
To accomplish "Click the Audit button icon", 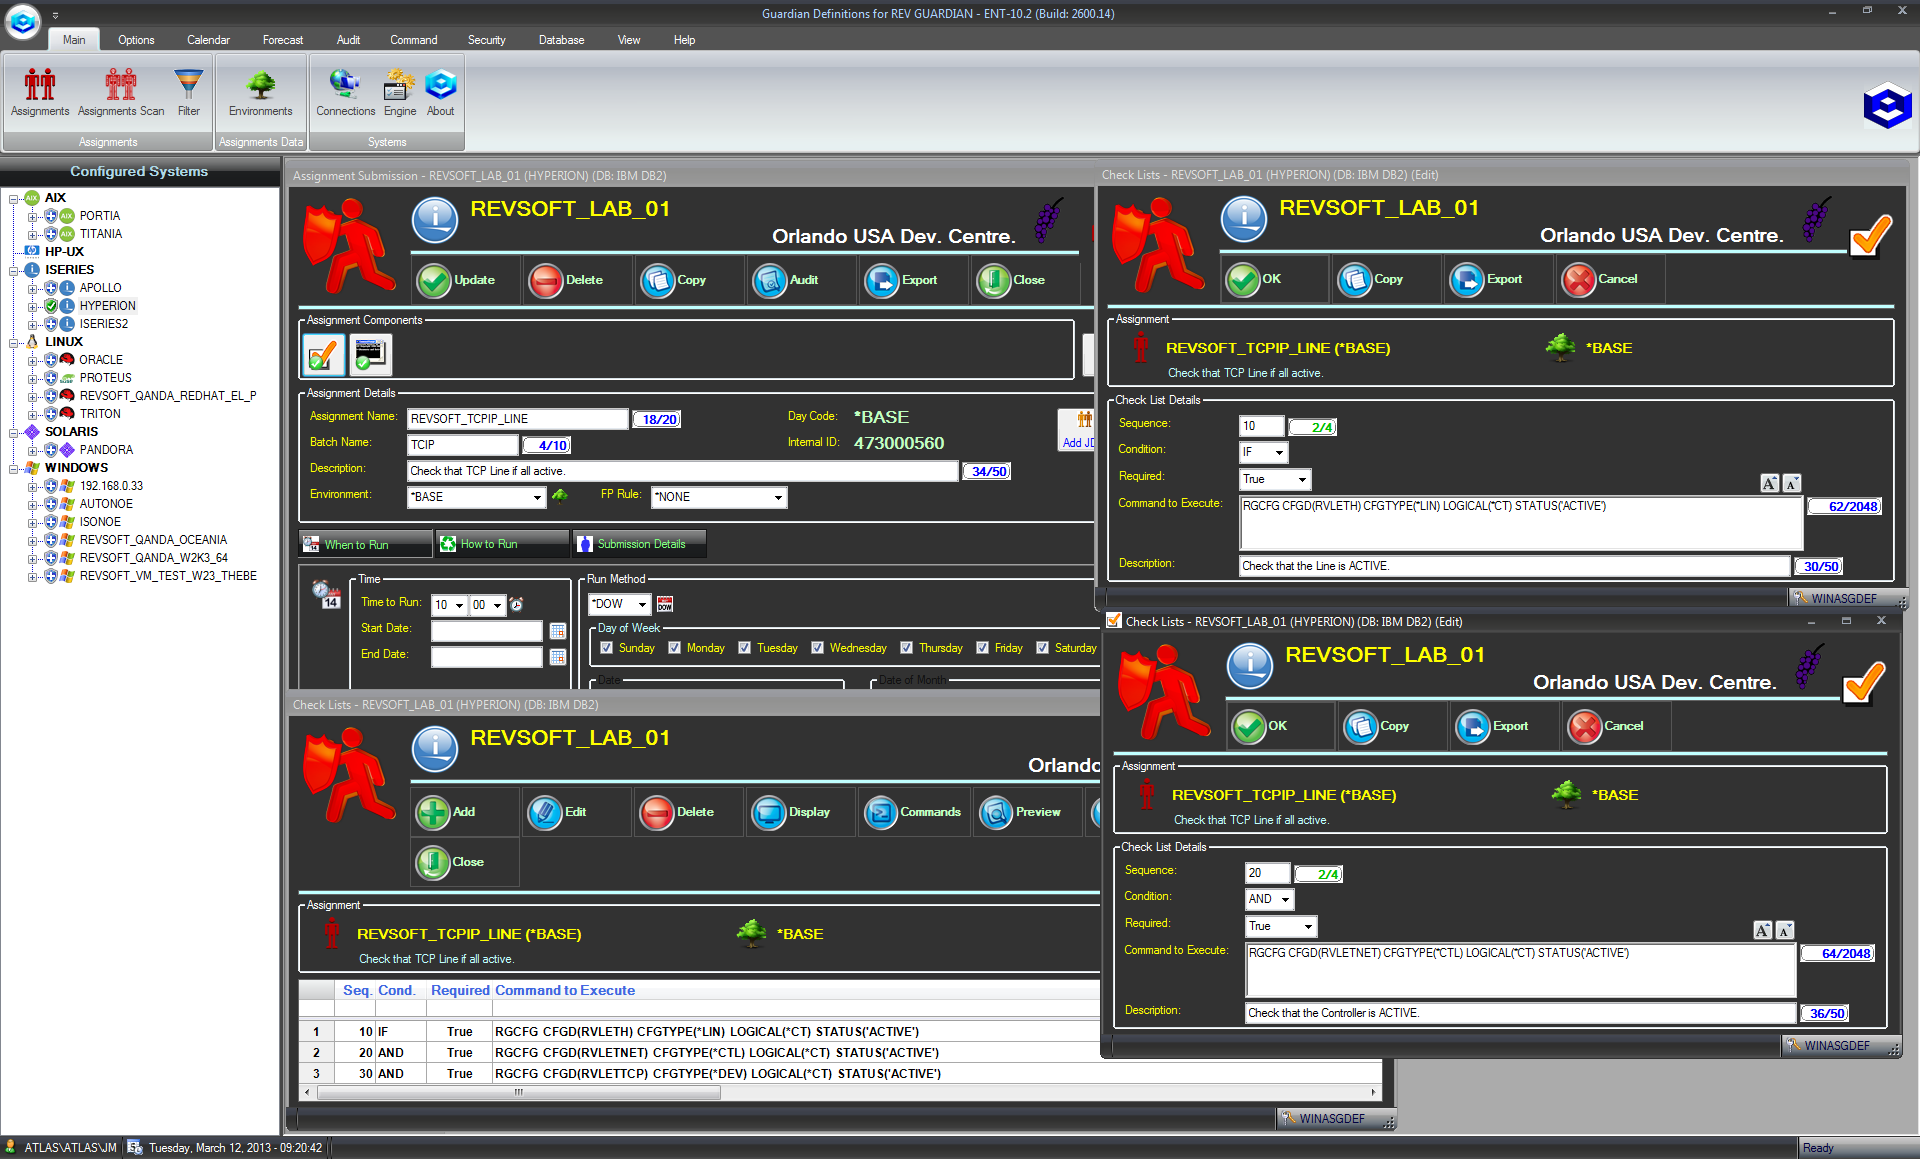I will point(771,281).
